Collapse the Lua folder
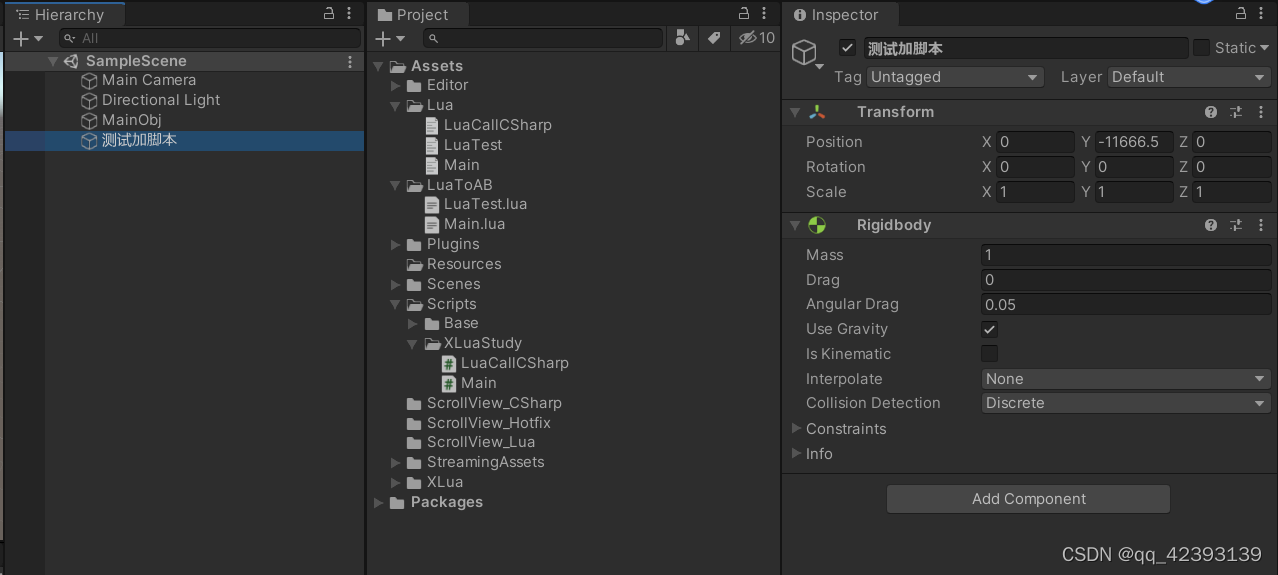 [x=396, y=105]
